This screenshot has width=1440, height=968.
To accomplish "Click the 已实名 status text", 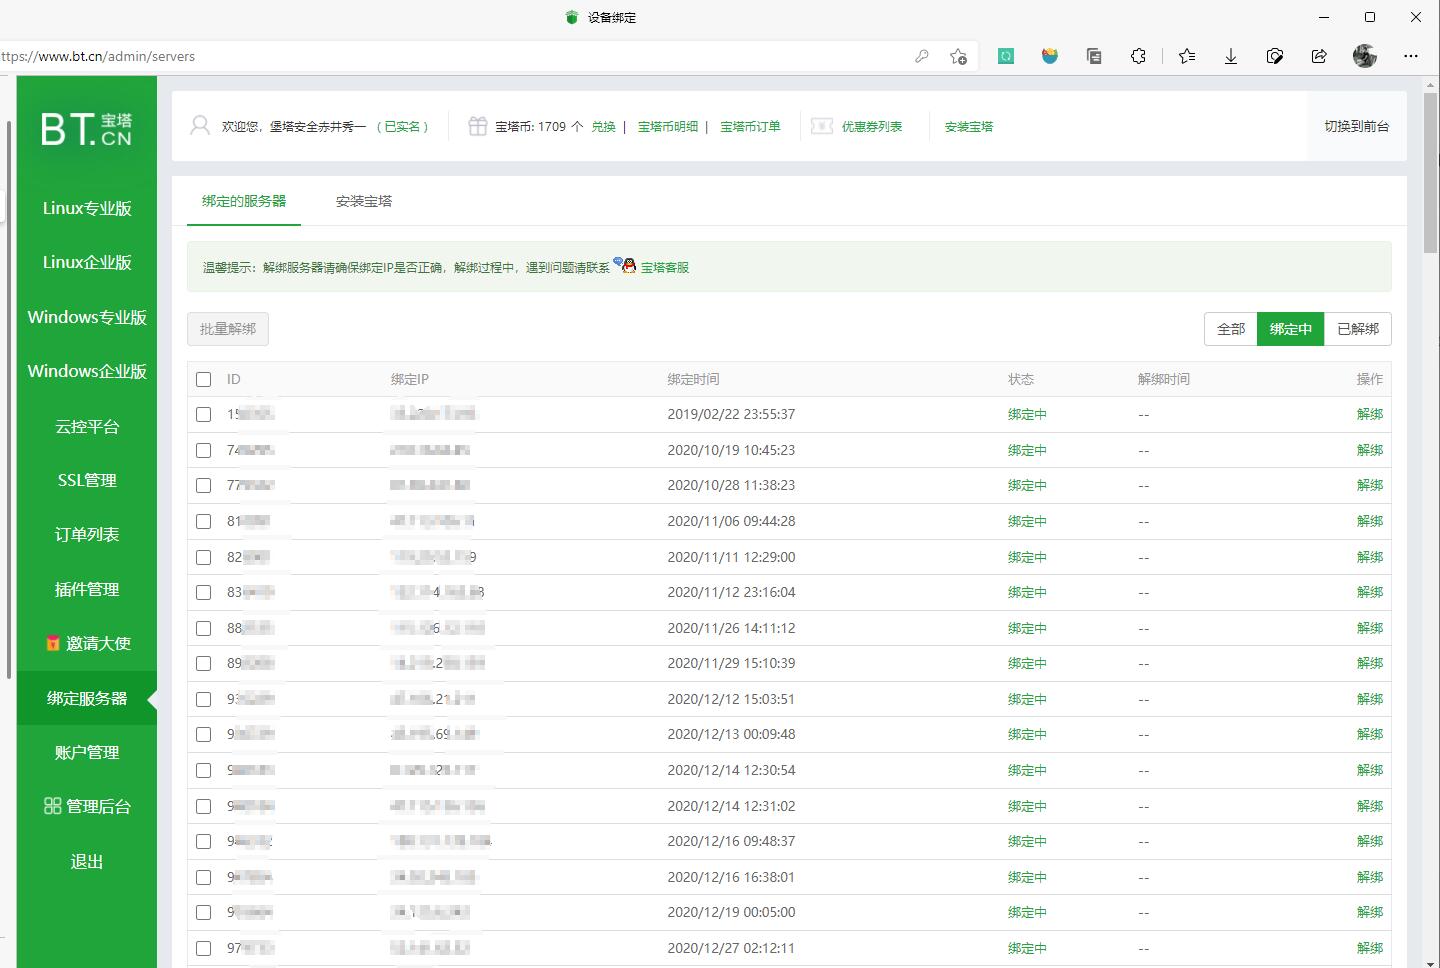I will click(403, 127).
